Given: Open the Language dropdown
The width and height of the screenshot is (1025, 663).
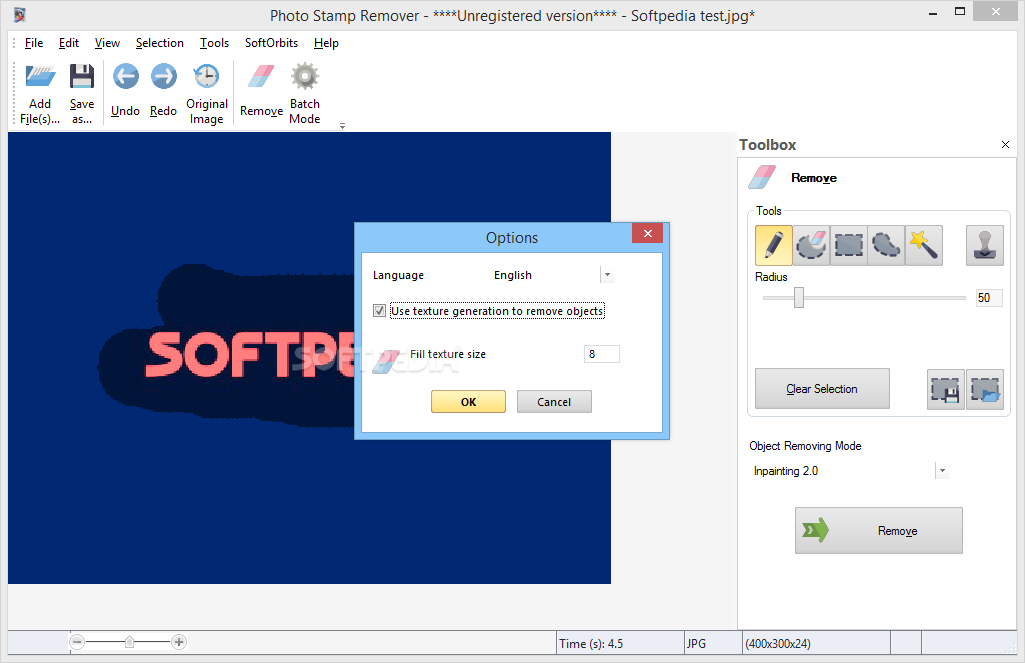Looking at the screenshot, I should [607, 275].
